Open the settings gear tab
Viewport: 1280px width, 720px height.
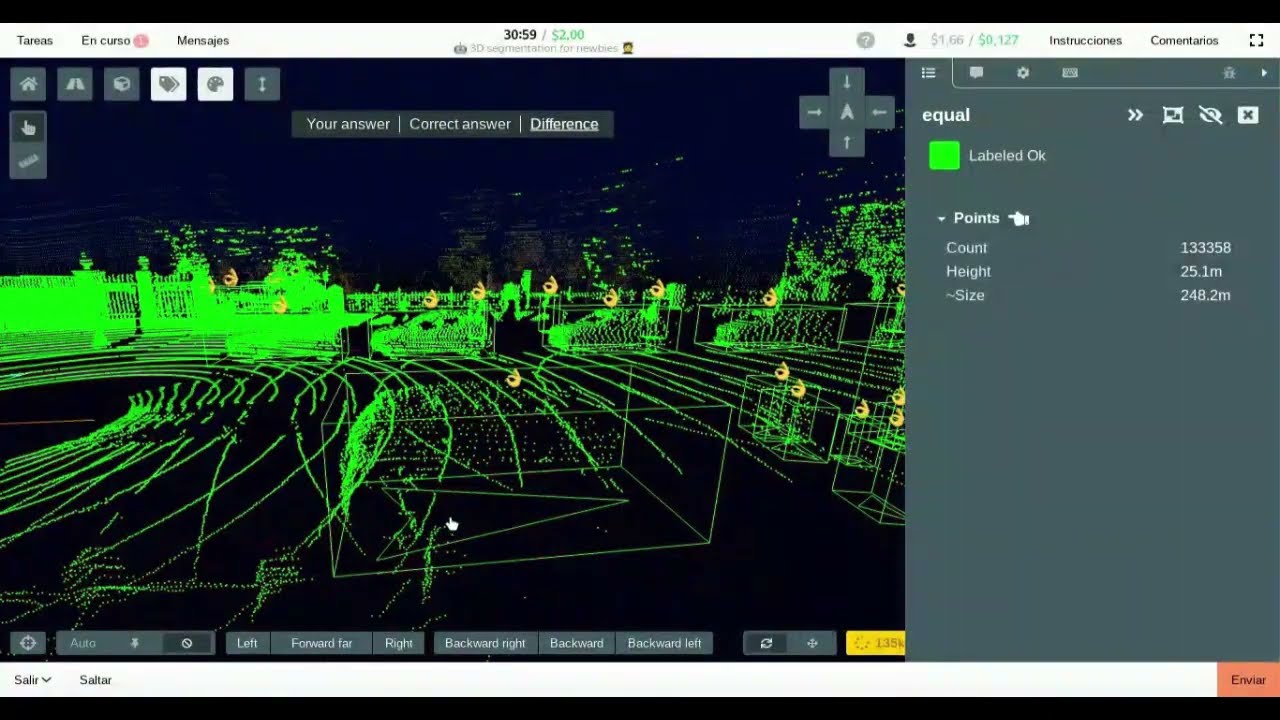coord(1022,73)
